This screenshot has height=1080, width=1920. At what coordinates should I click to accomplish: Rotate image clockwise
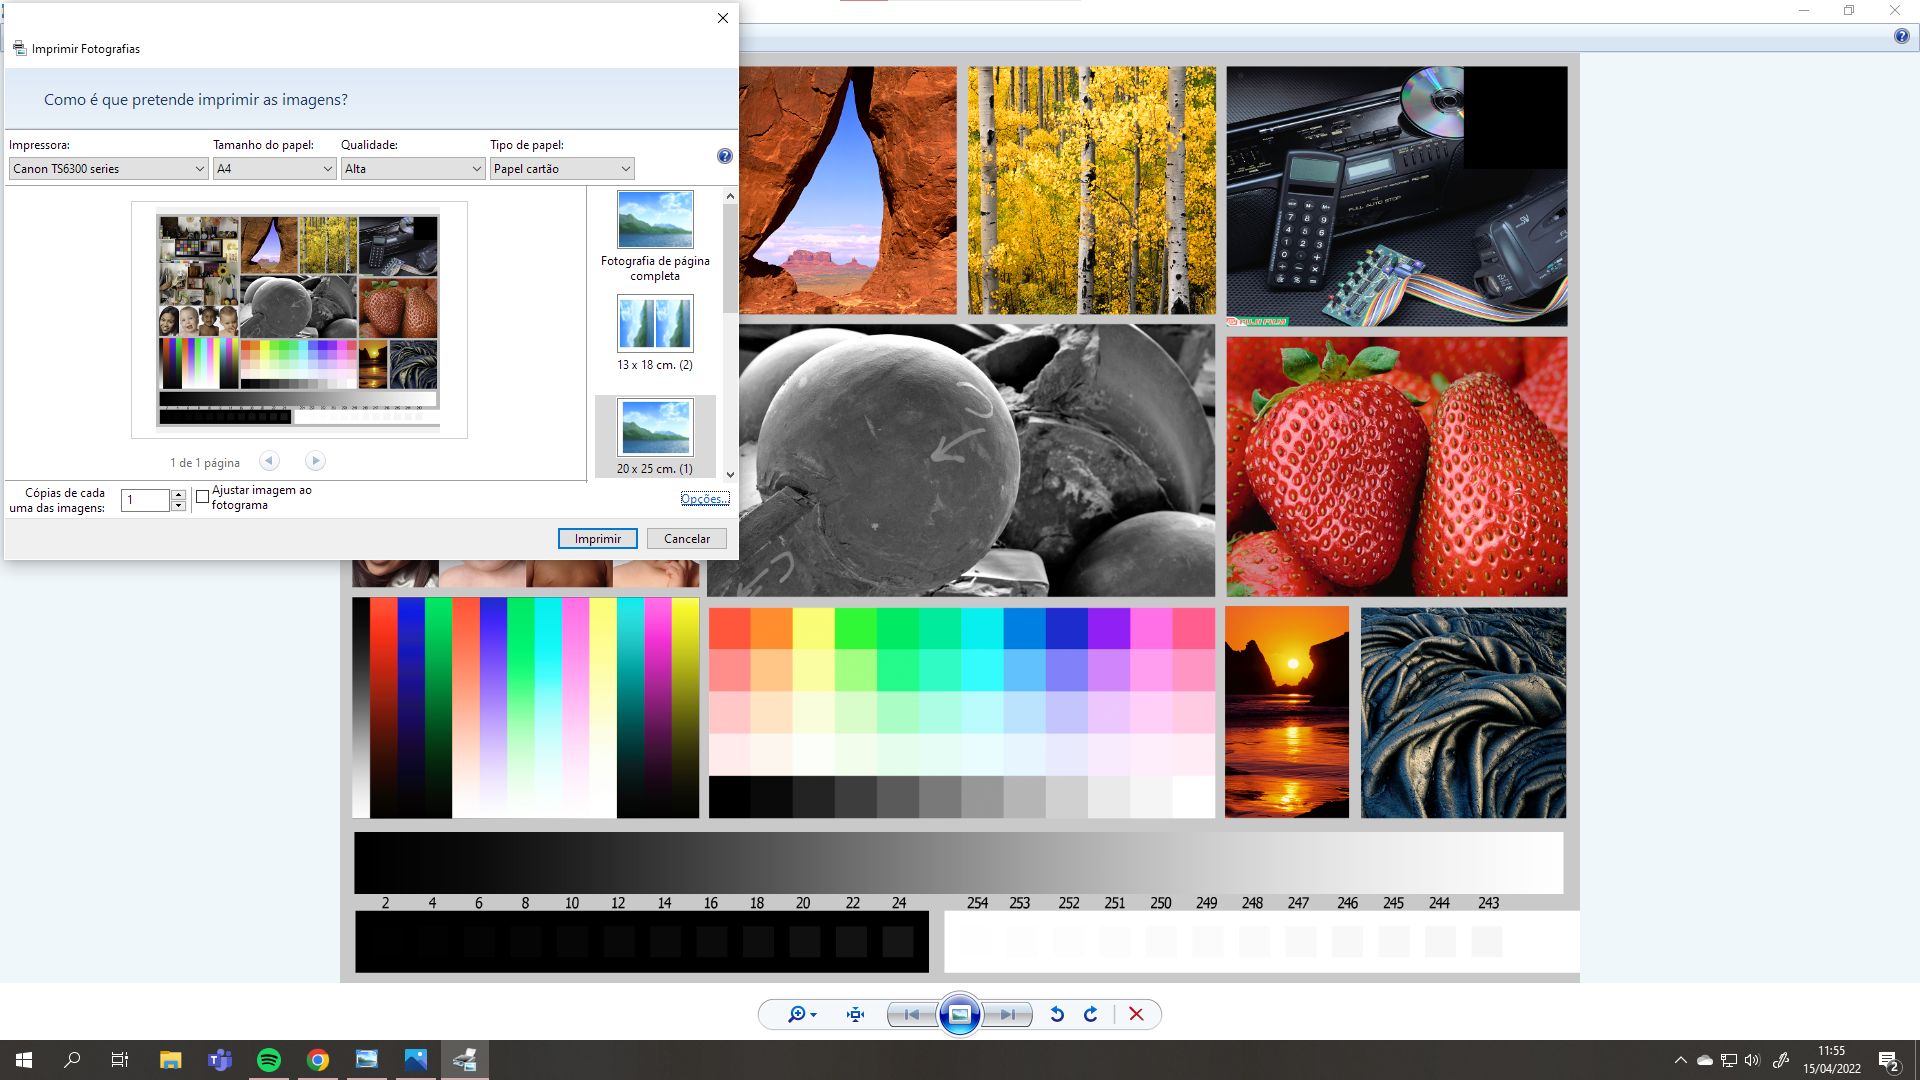[x=1091, y=1014]
